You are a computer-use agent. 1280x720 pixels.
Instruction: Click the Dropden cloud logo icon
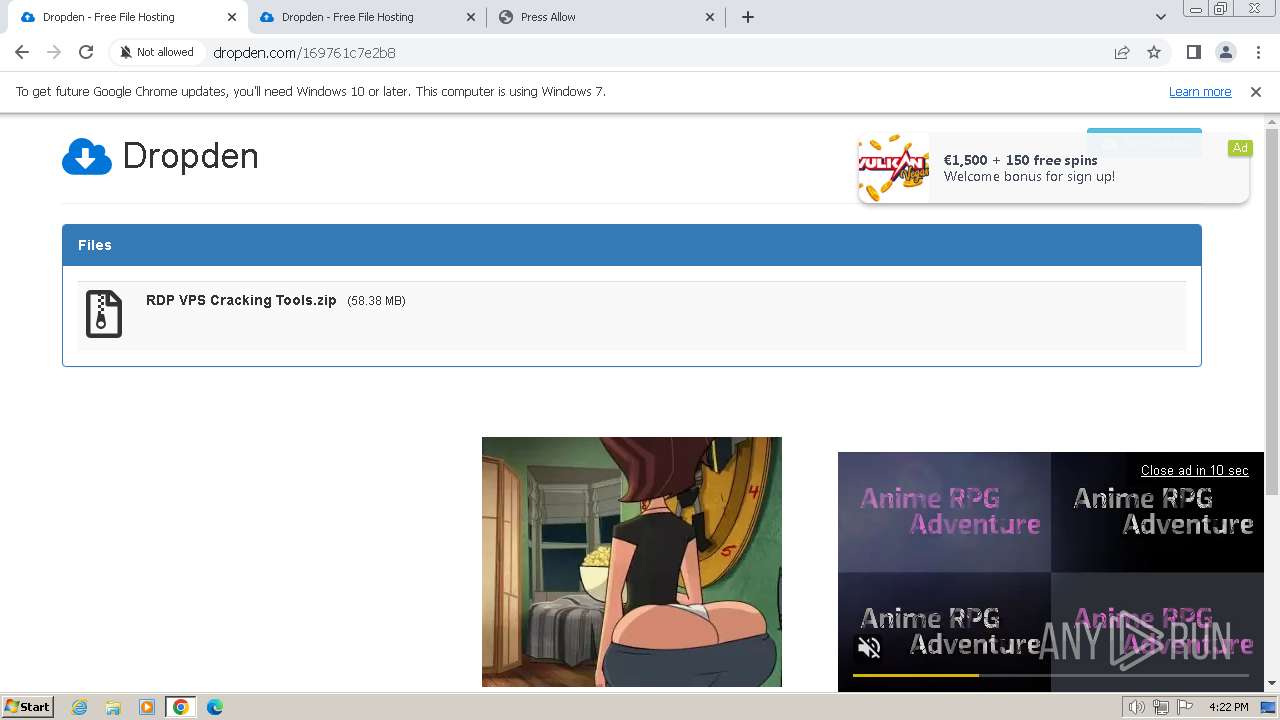click(87, 157)
